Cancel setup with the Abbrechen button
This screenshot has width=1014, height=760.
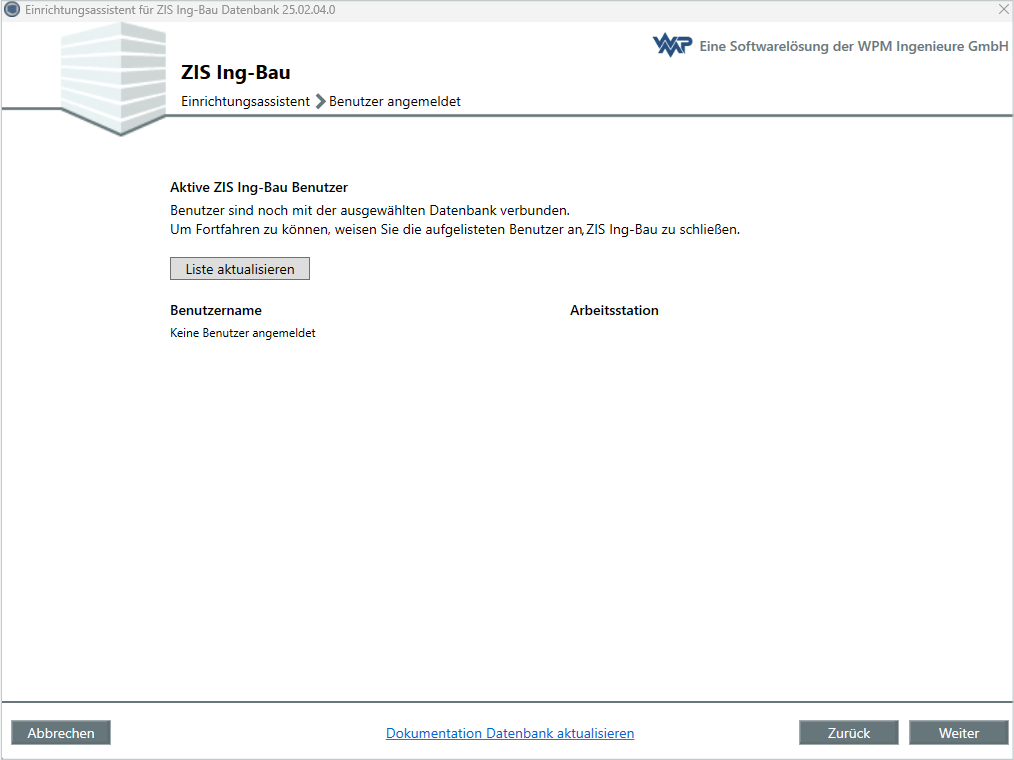click(x=61, y=733)
